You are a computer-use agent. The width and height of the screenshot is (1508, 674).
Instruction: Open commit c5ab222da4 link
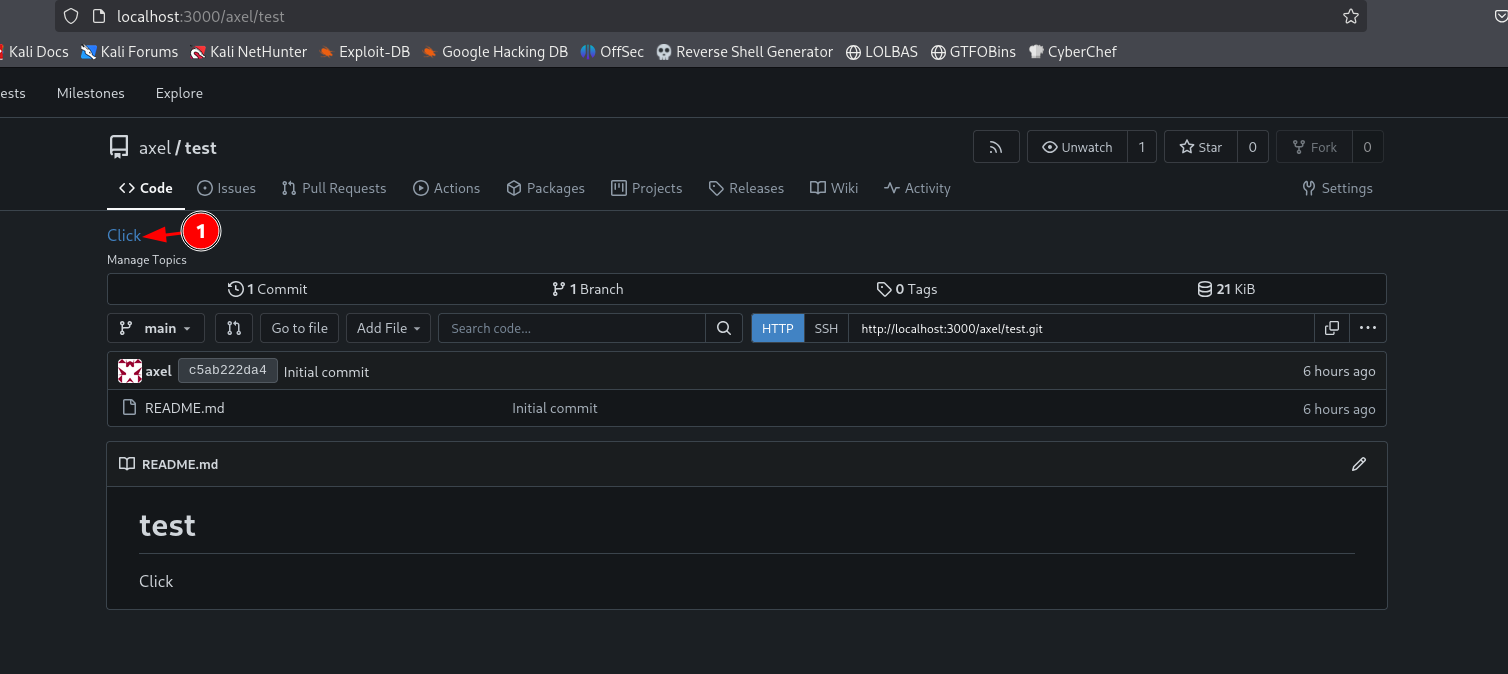[227, 371]
